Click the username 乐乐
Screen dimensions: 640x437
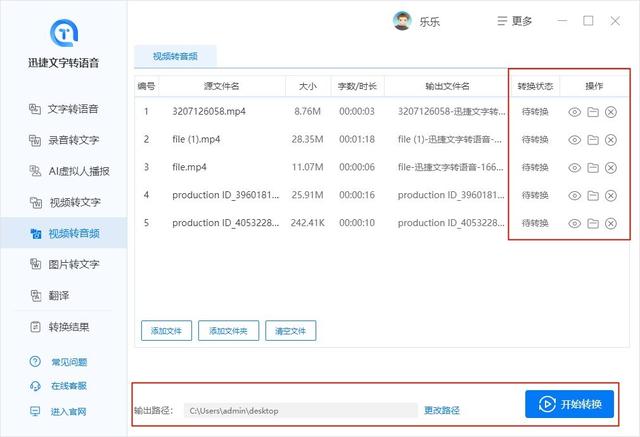tap(429, 22)
